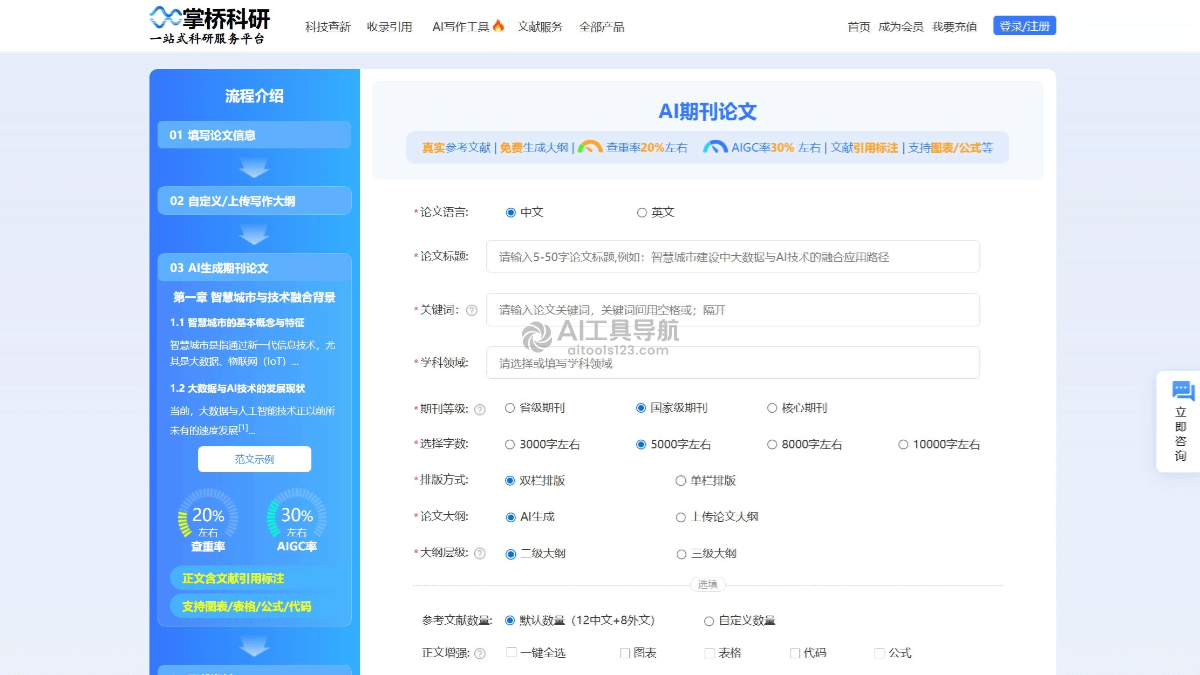Click step 03 AI生成期刊论文
This screenshot has height=675, width=1200.
point(254,268)
